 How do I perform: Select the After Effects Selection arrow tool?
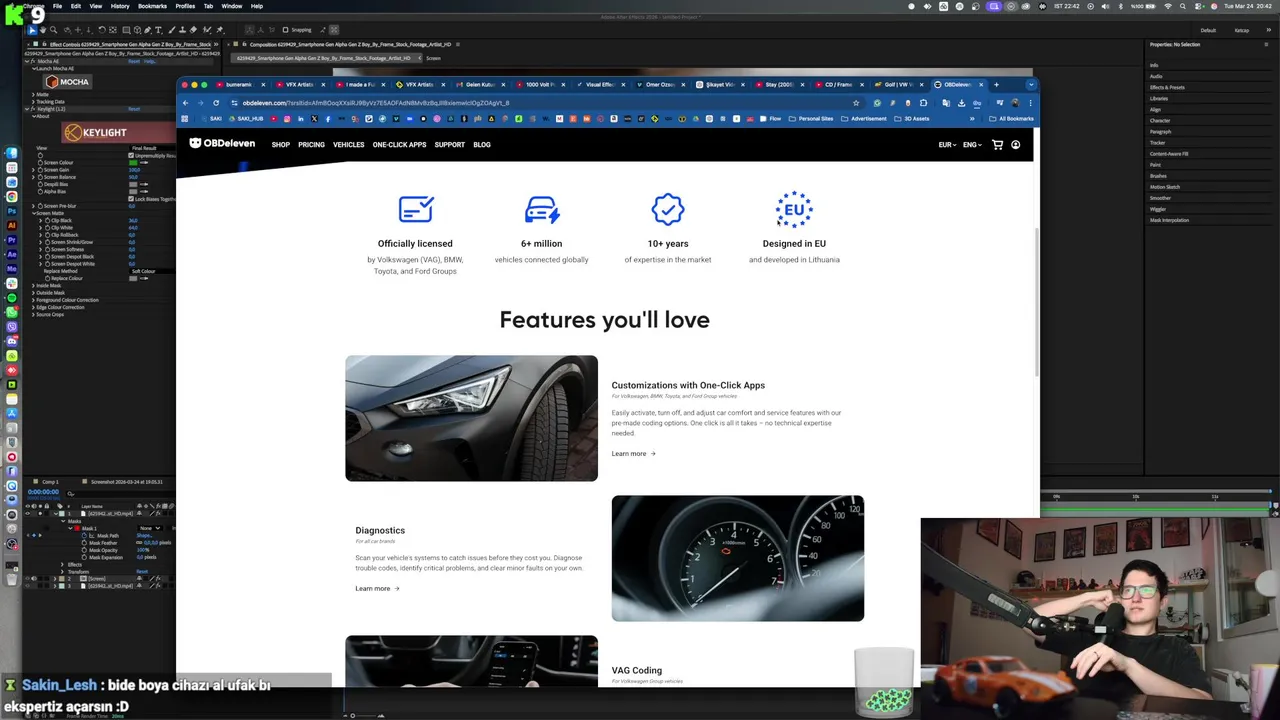[32, 30]
